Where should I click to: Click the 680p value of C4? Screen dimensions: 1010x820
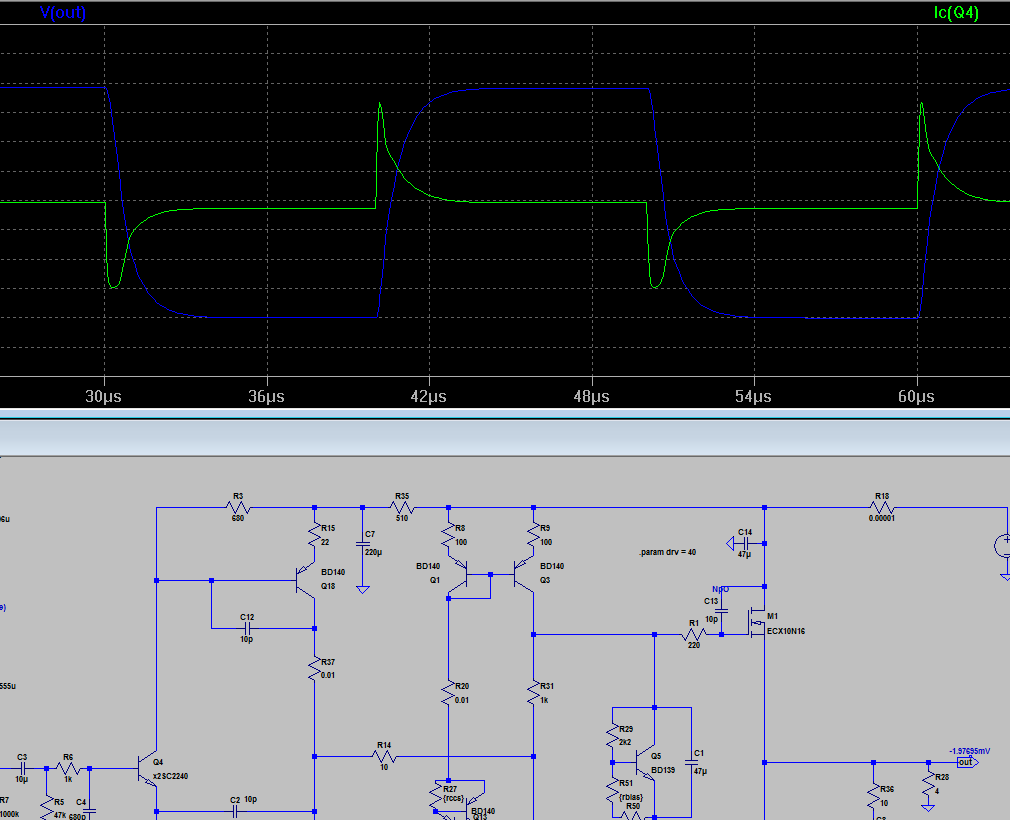coord(77,816)
